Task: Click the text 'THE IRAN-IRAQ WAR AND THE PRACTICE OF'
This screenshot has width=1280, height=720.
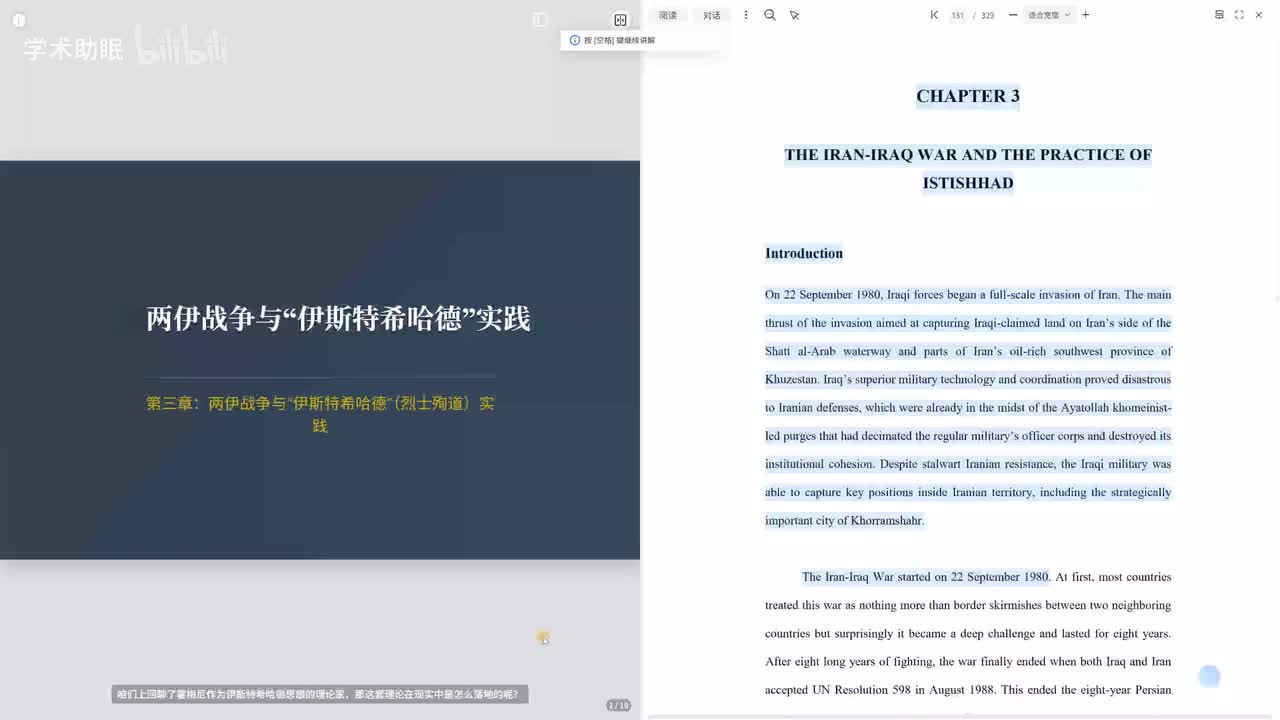Action: pos(968,155)
